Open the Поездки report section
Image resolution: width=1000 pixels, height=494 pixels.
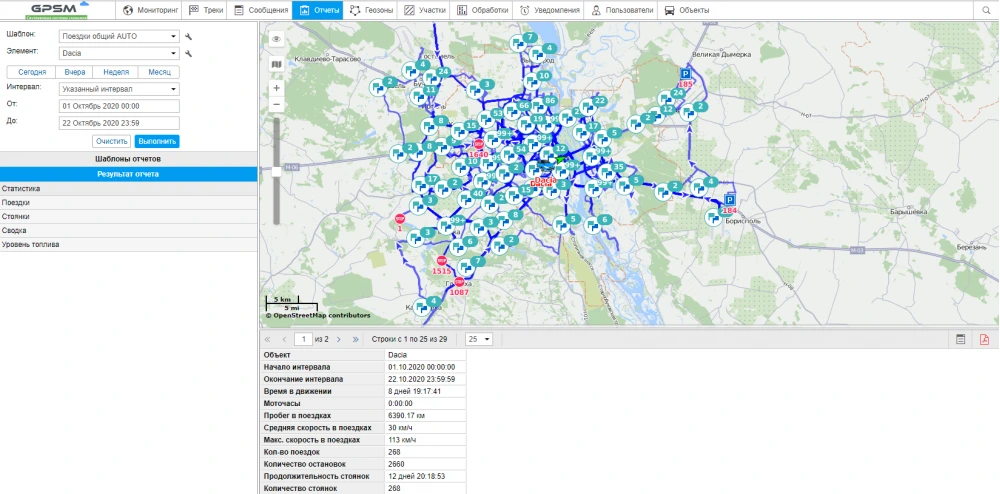pos(128,203)
